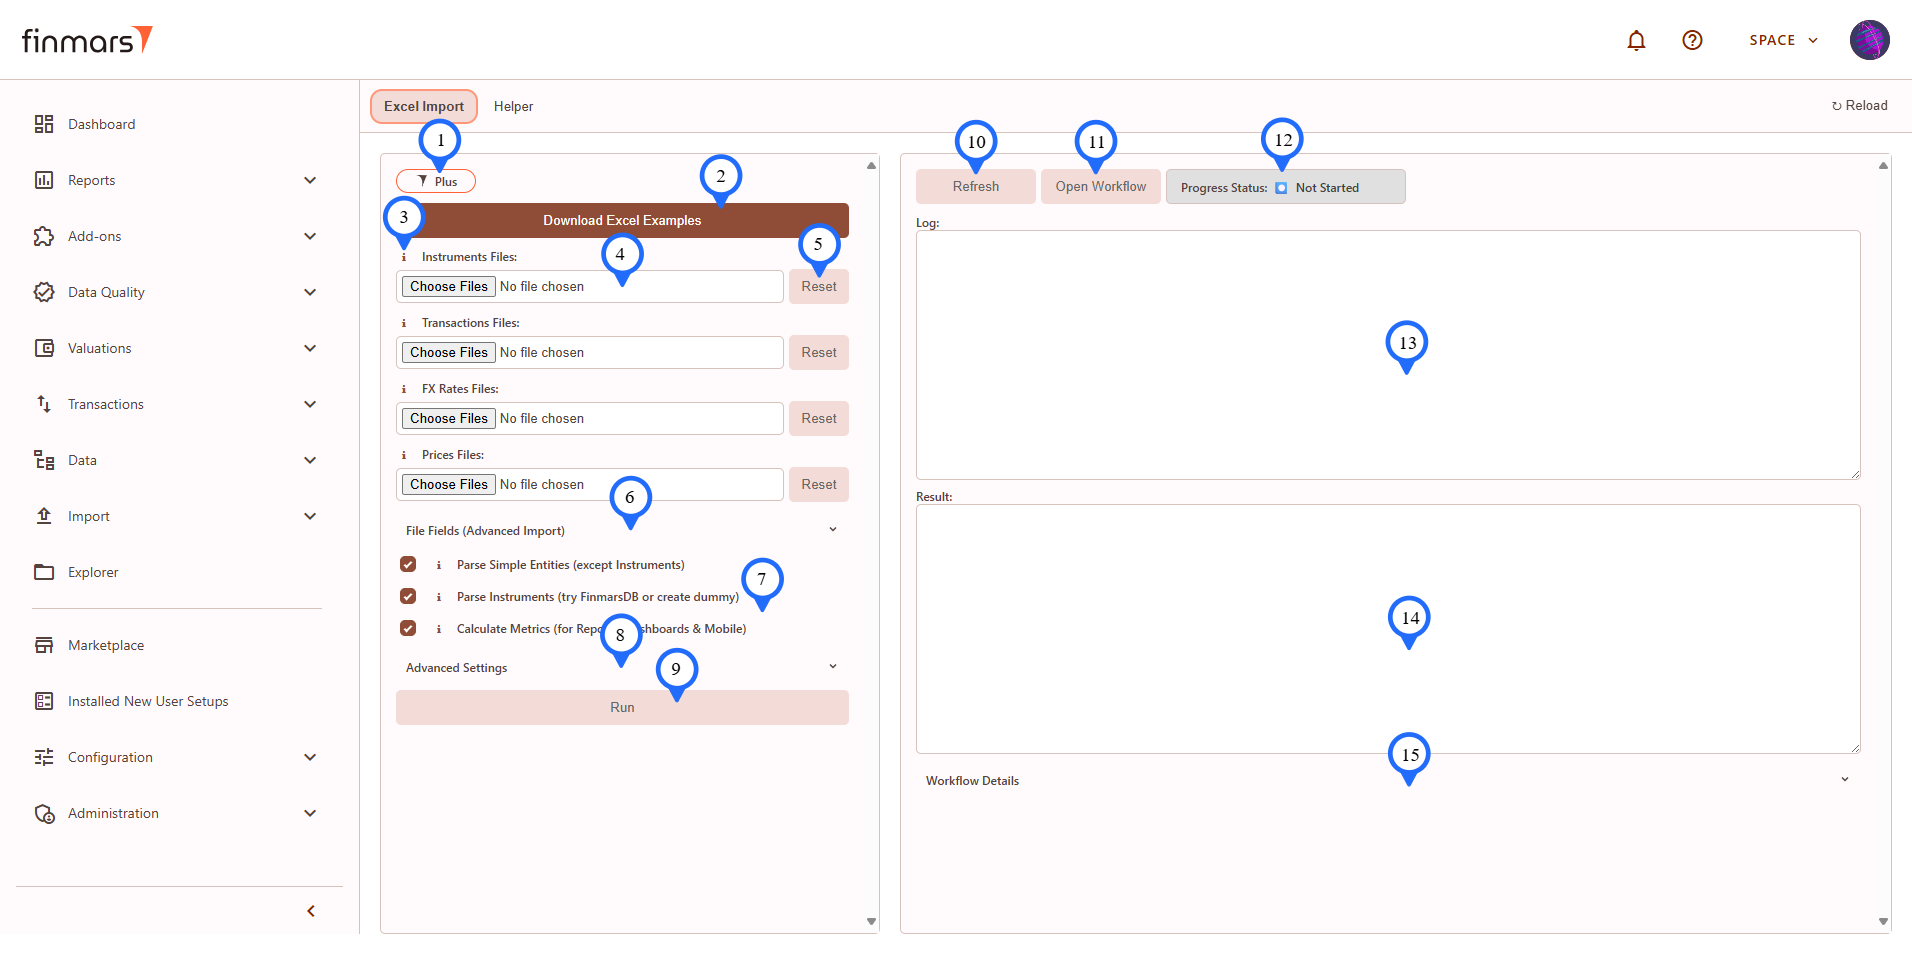
Task: Click the Add-ons puzzle icon
Action: pos(44,236)
